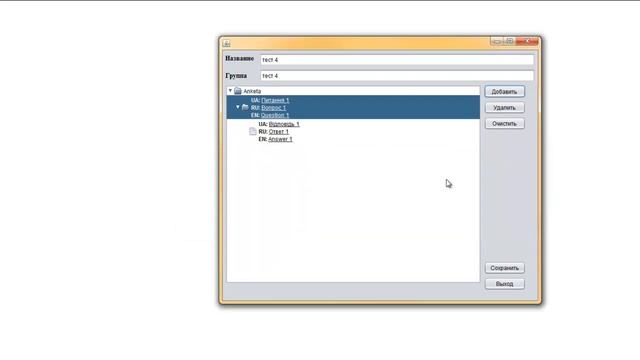Select the Anketa folder icon
This screenshot has width=640, height=360.
pyautogui.click(x=238, y=91)
